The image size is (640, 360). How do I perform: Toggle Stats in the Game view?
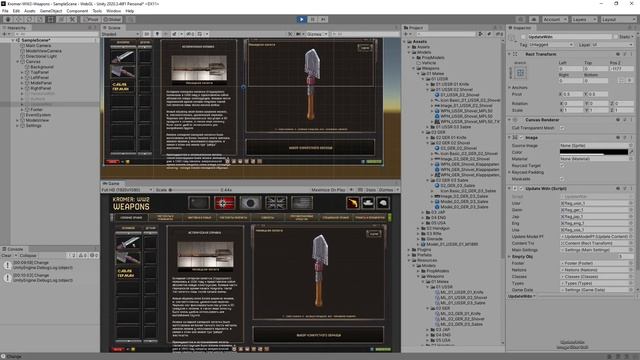[371, 190]
